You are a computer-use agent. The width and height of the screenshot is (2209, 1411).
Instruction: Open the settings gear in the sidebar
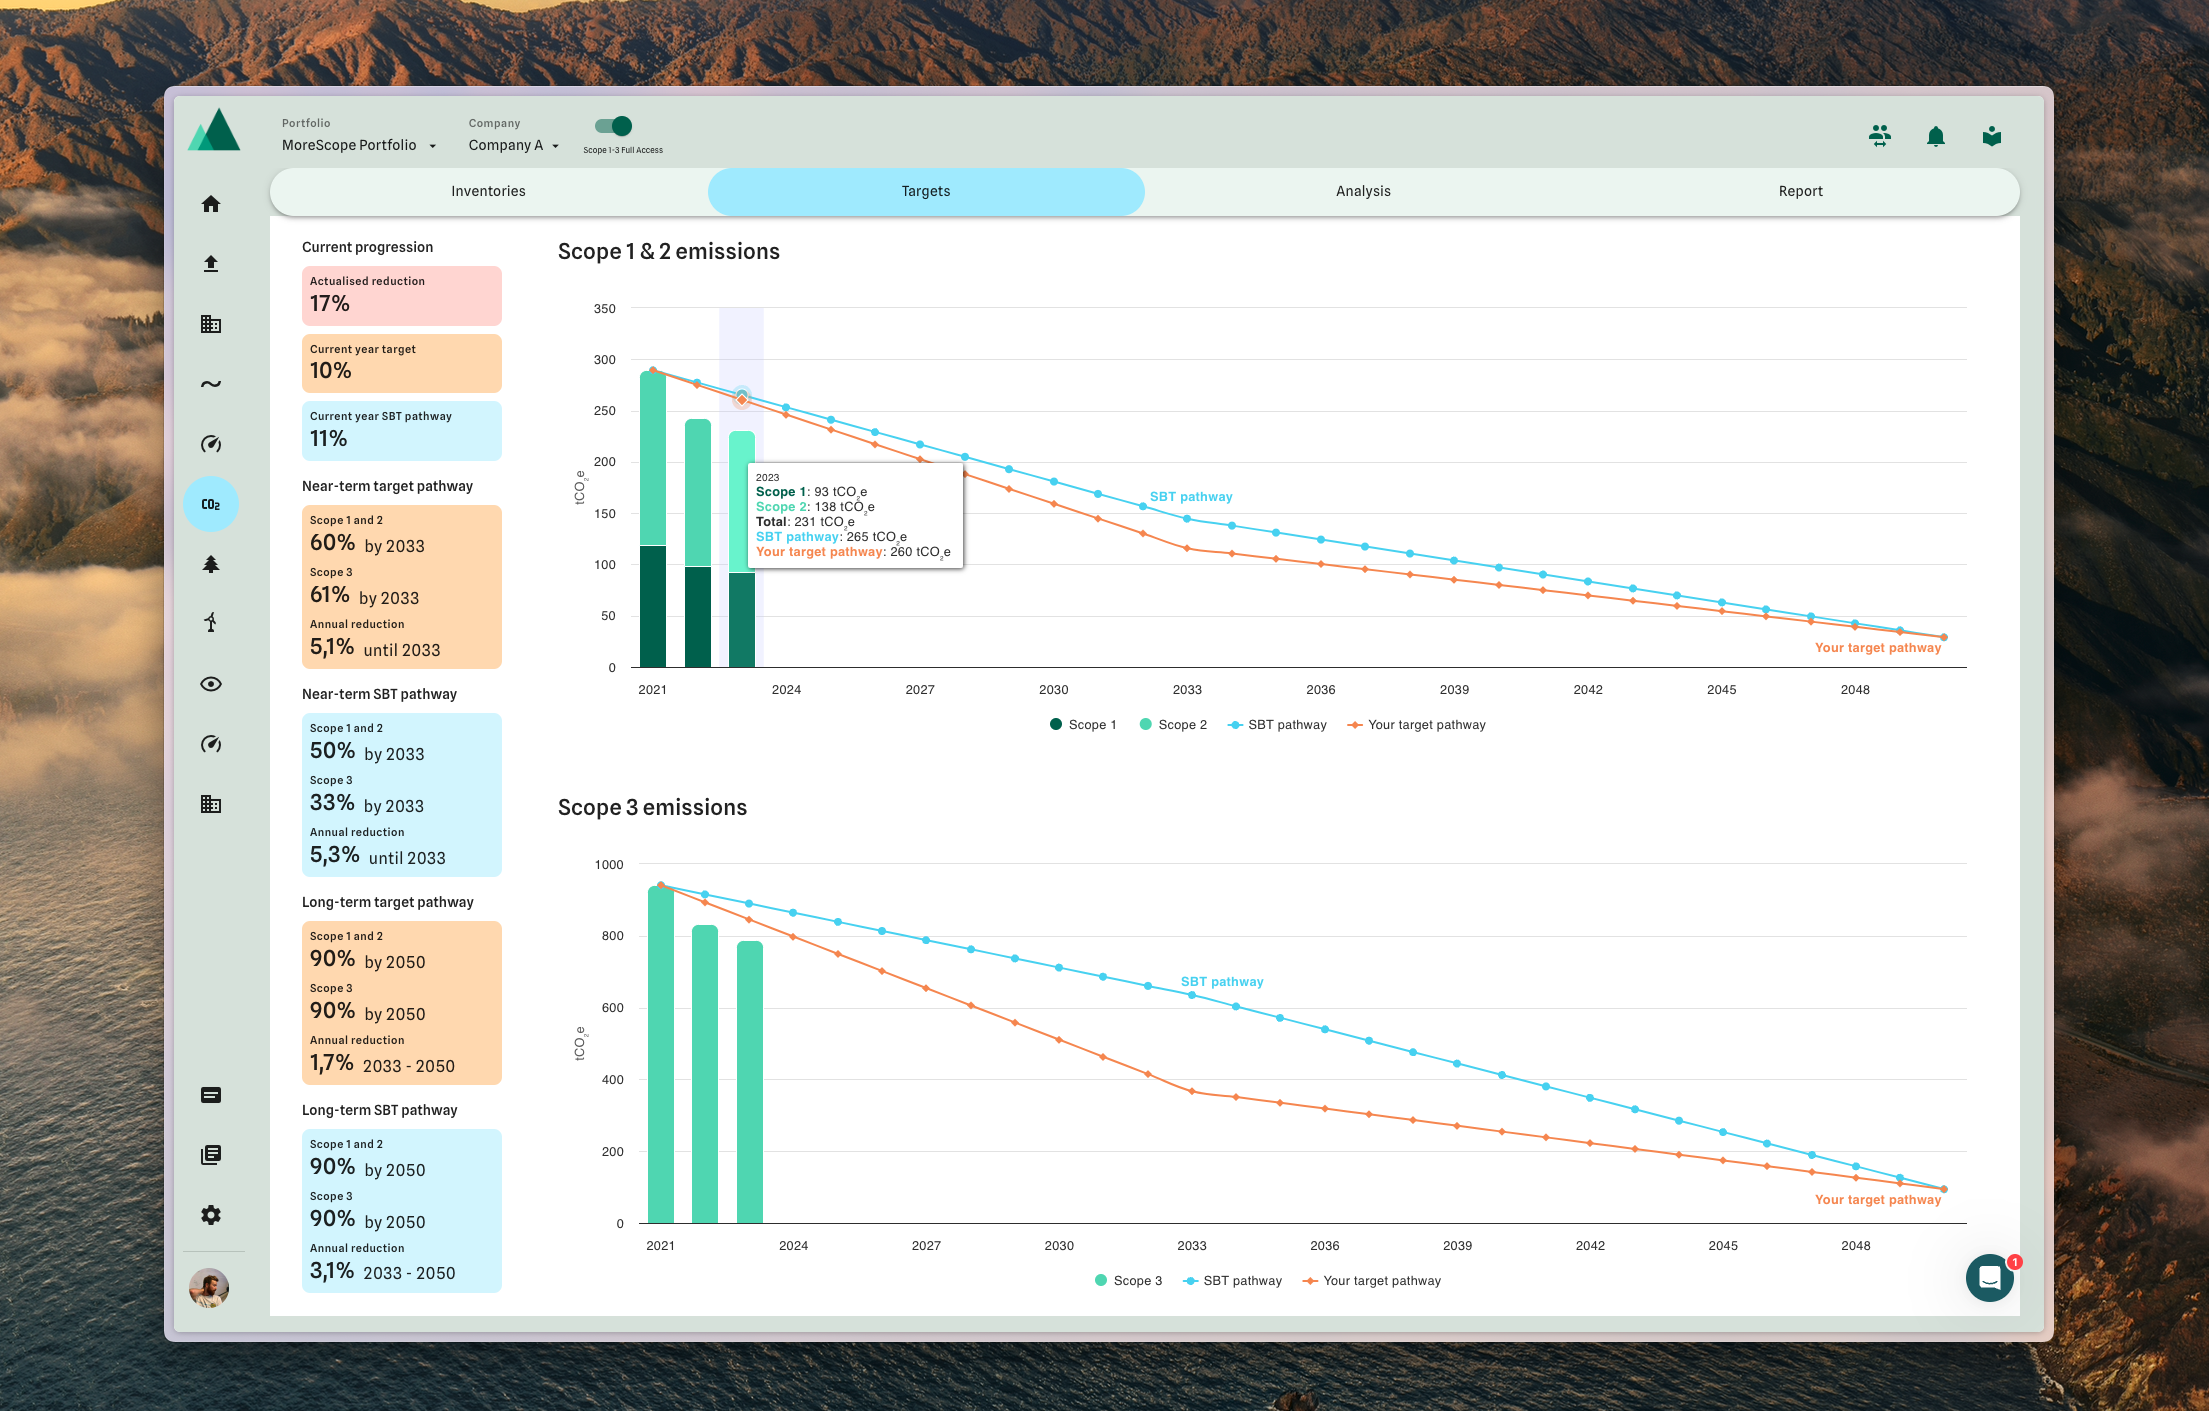pyautogui.click(x=211, y=1214)
